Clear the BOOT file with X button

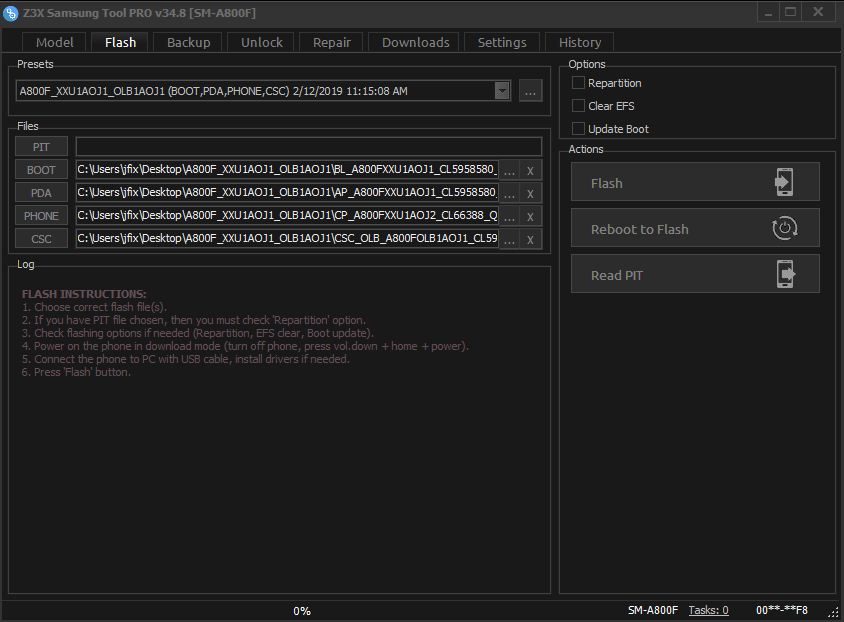tap(531, 171)
